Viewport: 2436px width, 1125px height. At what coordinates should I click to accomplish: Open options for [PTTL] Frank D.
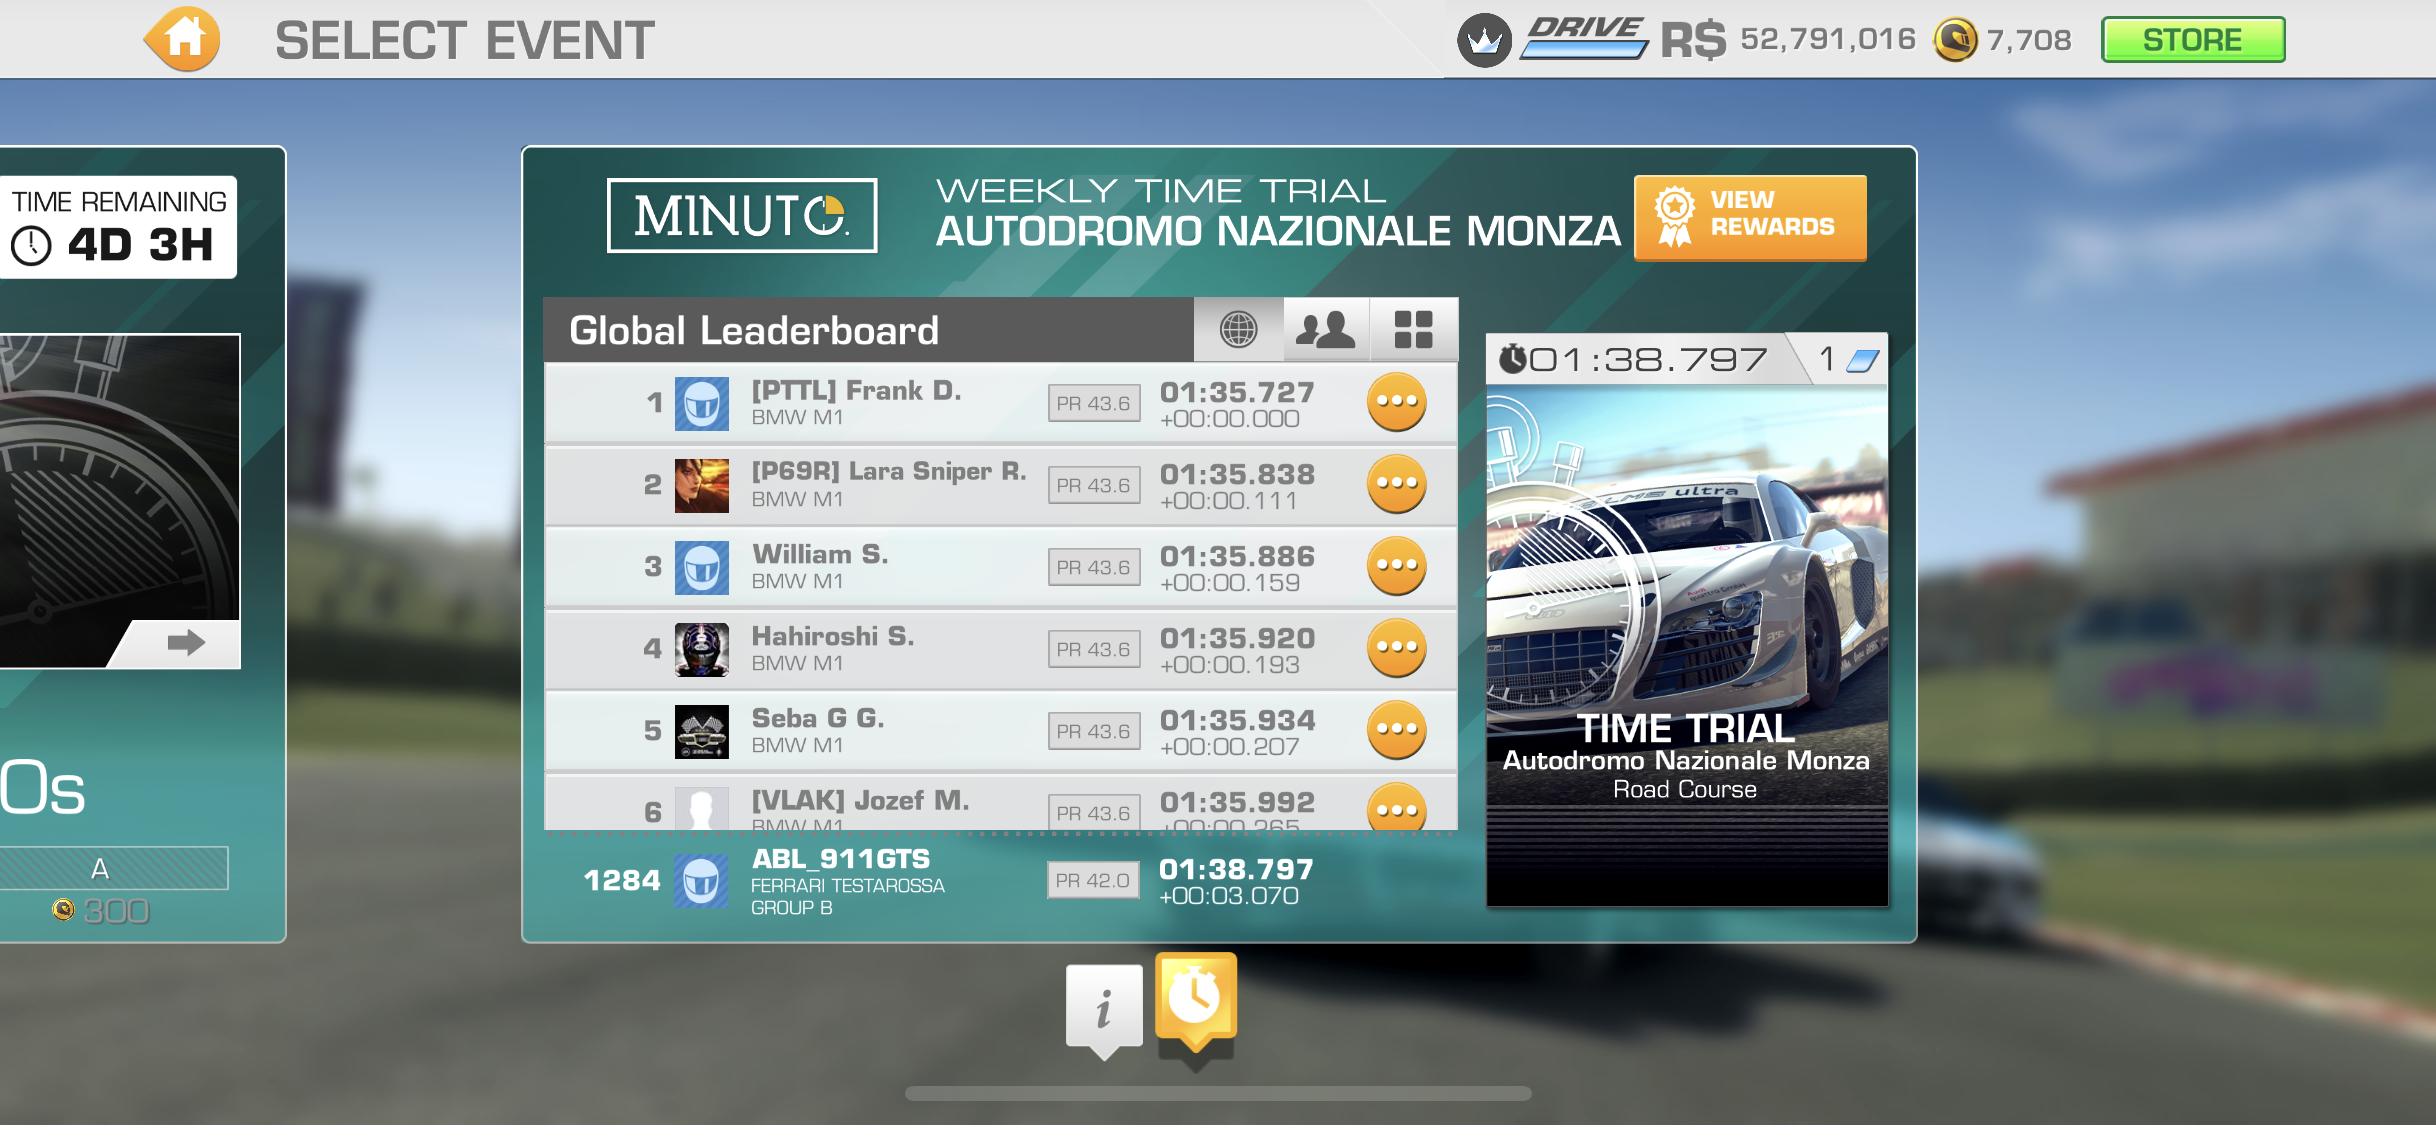[1396, 402]
